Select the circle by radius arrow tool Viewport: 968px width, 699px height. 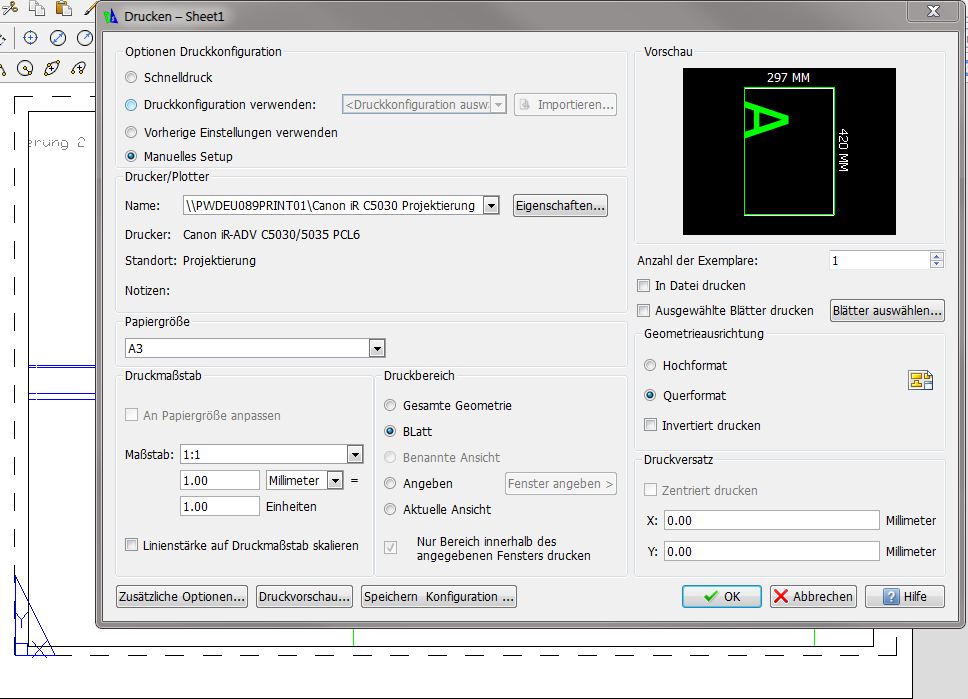point(85,38)
